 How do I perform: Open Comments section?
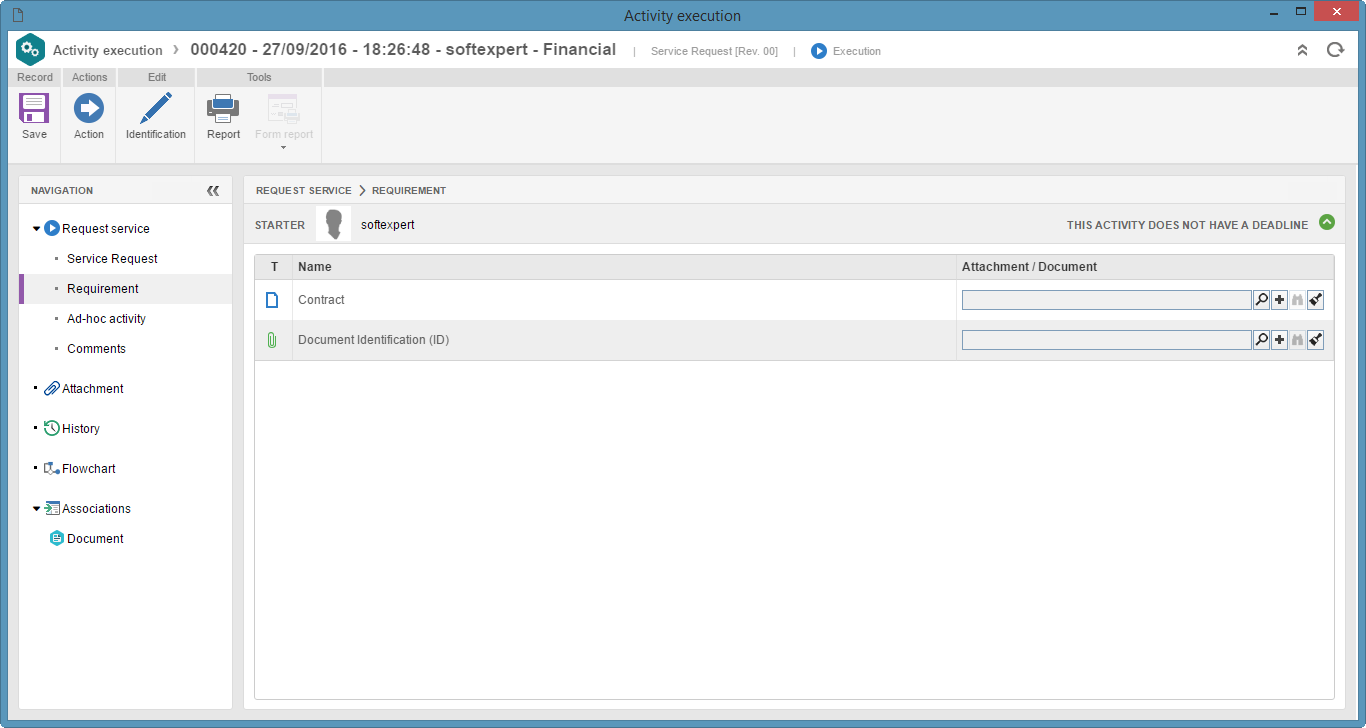click(x=96, y=349)
